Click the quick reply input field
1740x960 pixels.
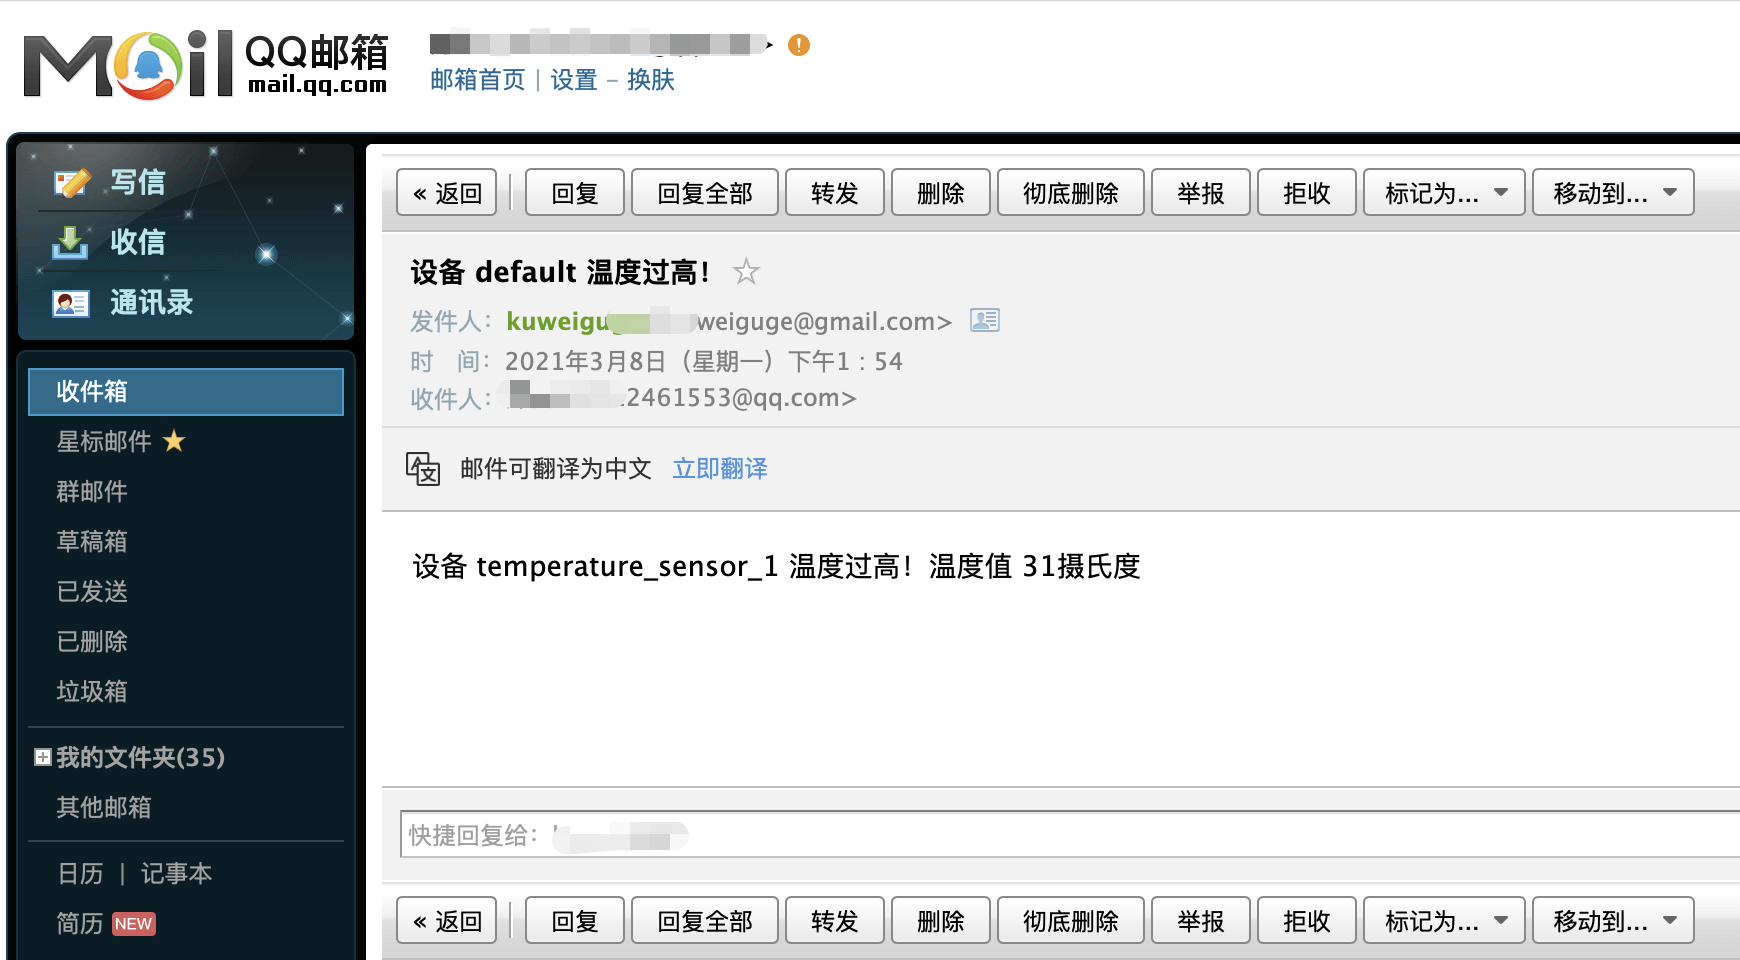1070,834
